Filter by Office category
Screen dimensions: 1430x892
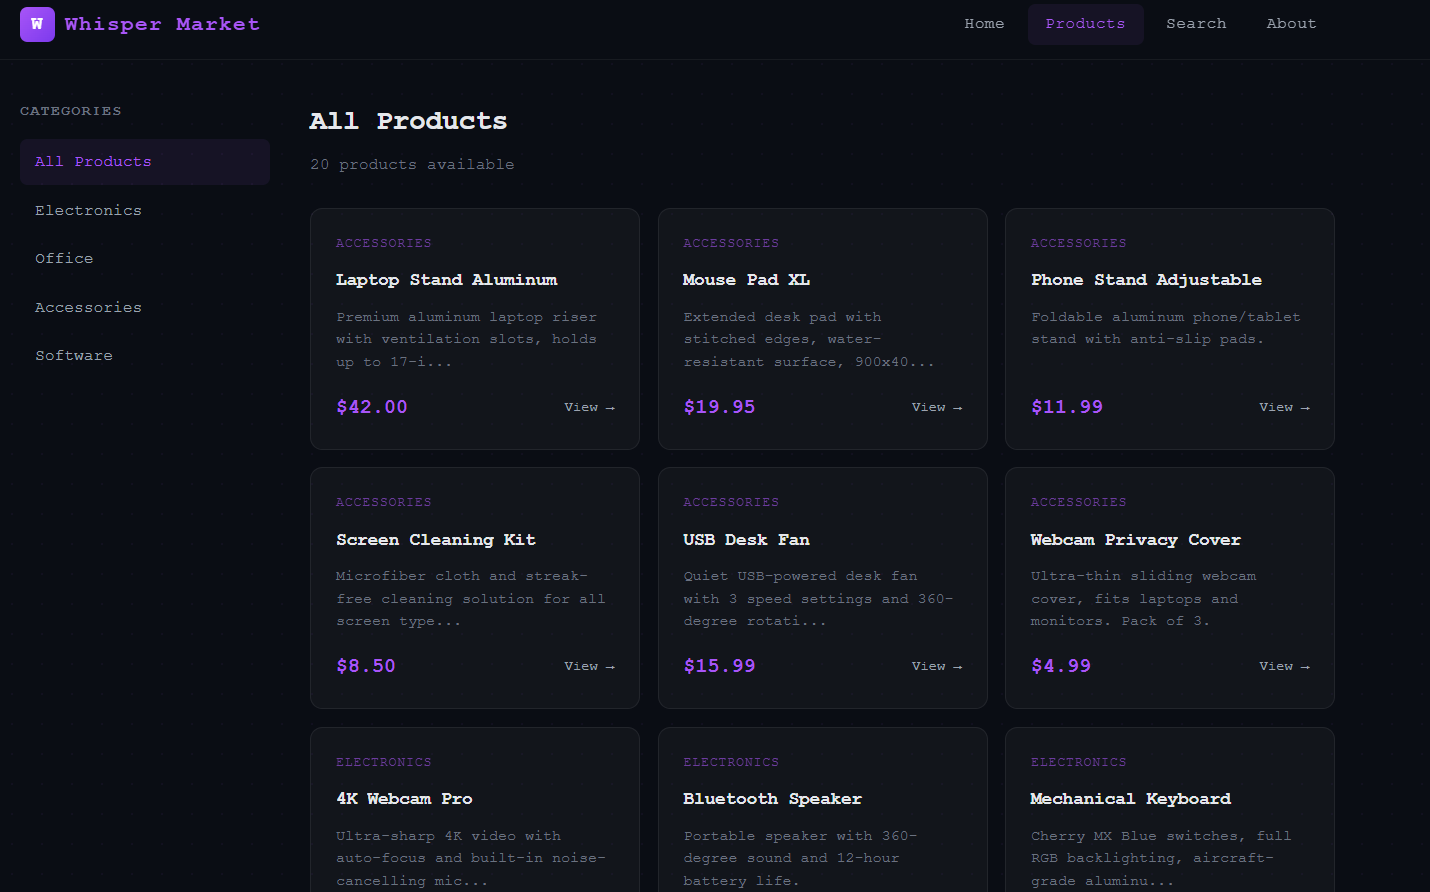(x=145, y=259)
